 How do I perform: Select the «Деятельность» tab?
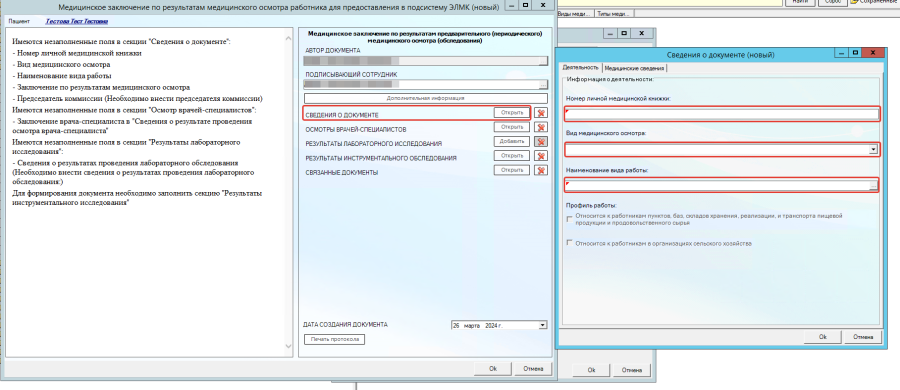(580, 67)
